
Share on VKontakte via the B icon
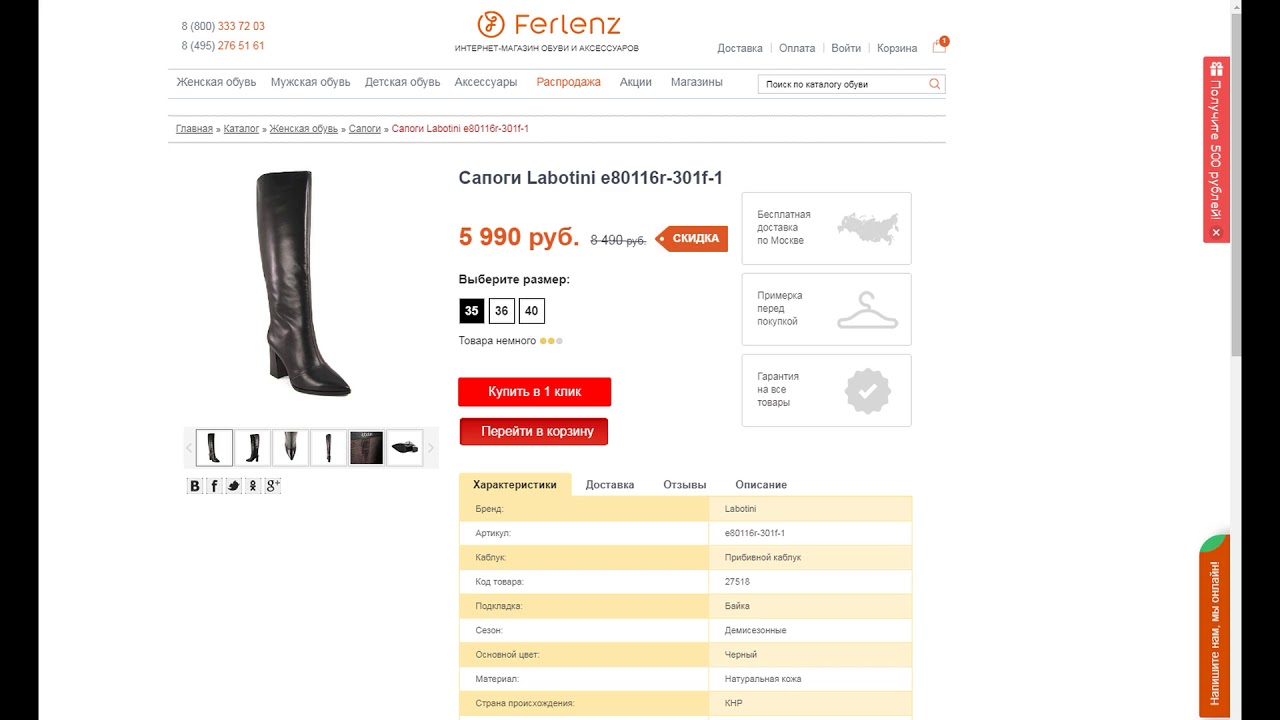click(x=195, y=486)
